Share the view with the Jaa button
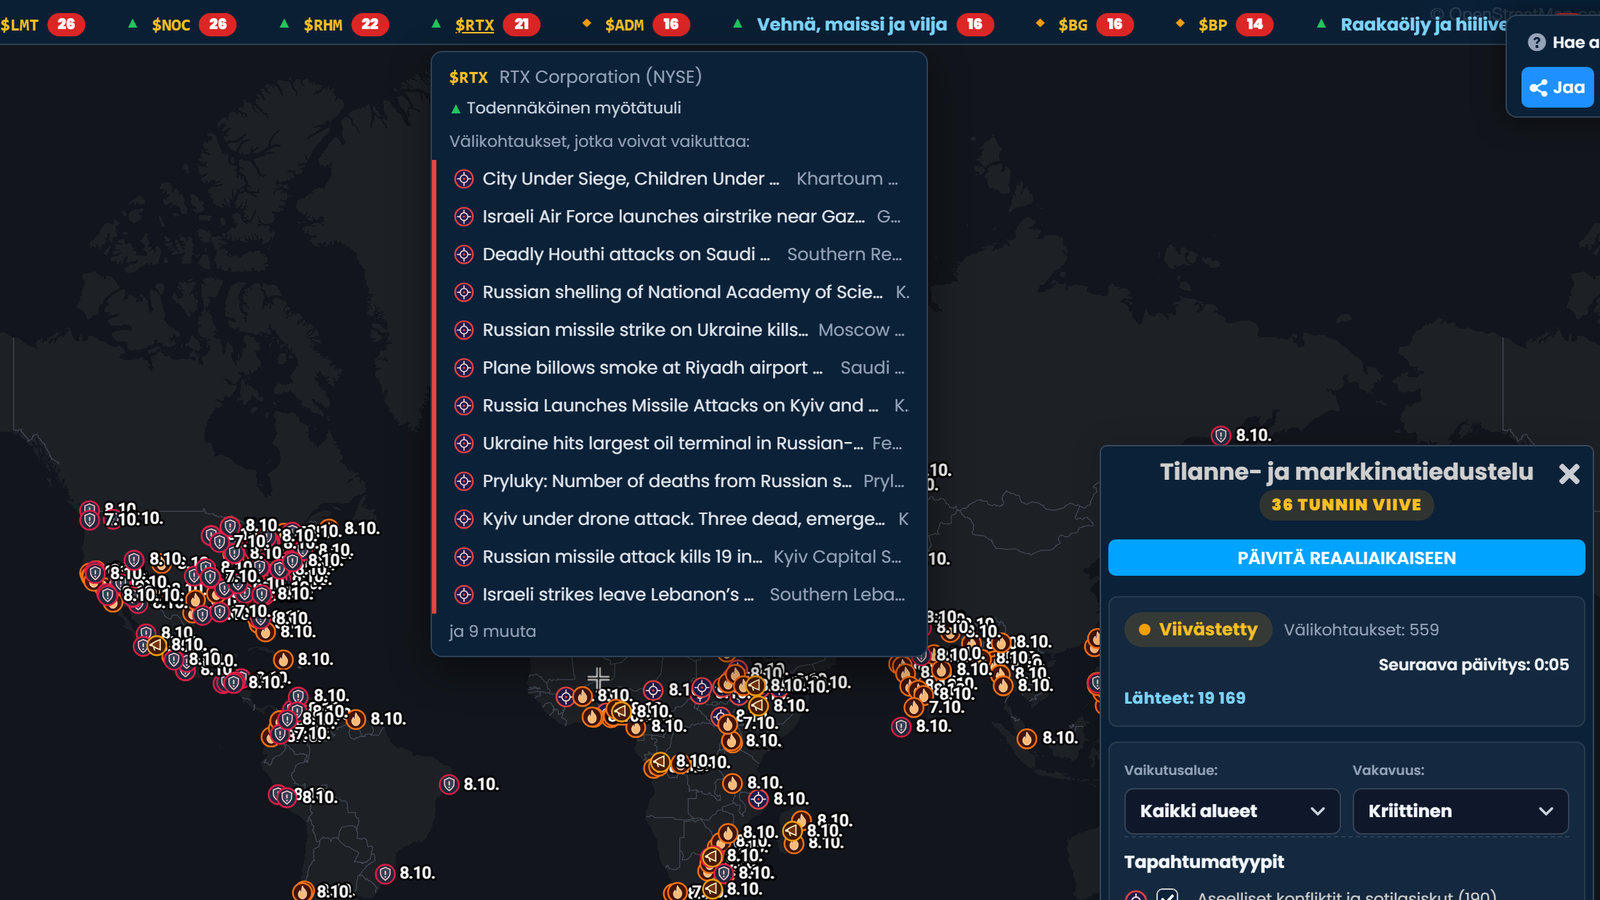Viewport: 1600px width, 900px height. click(x=1558, y=87)
